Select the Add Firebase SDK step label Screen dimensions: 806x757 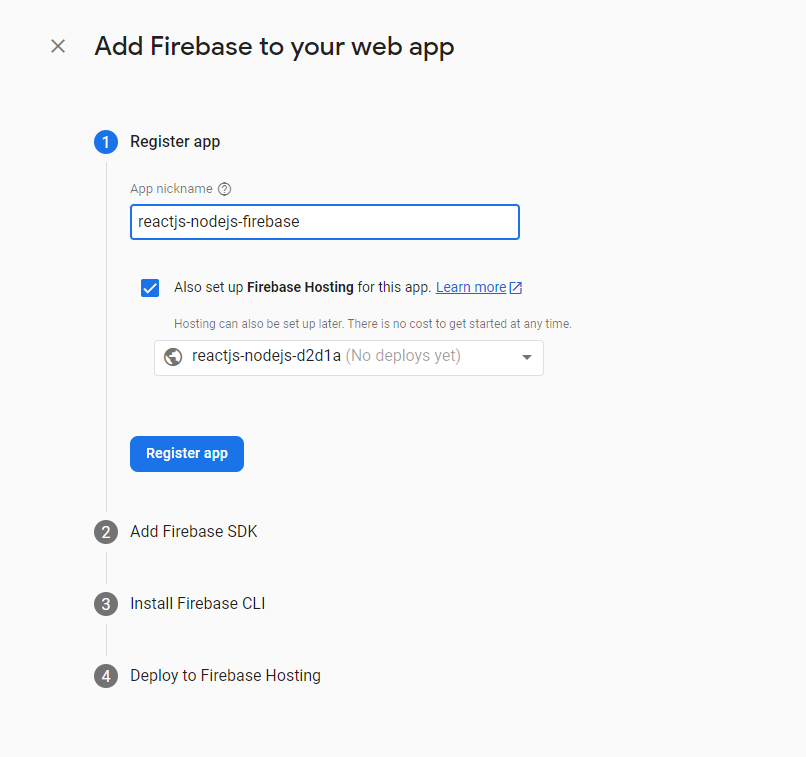tap(193, 532)
